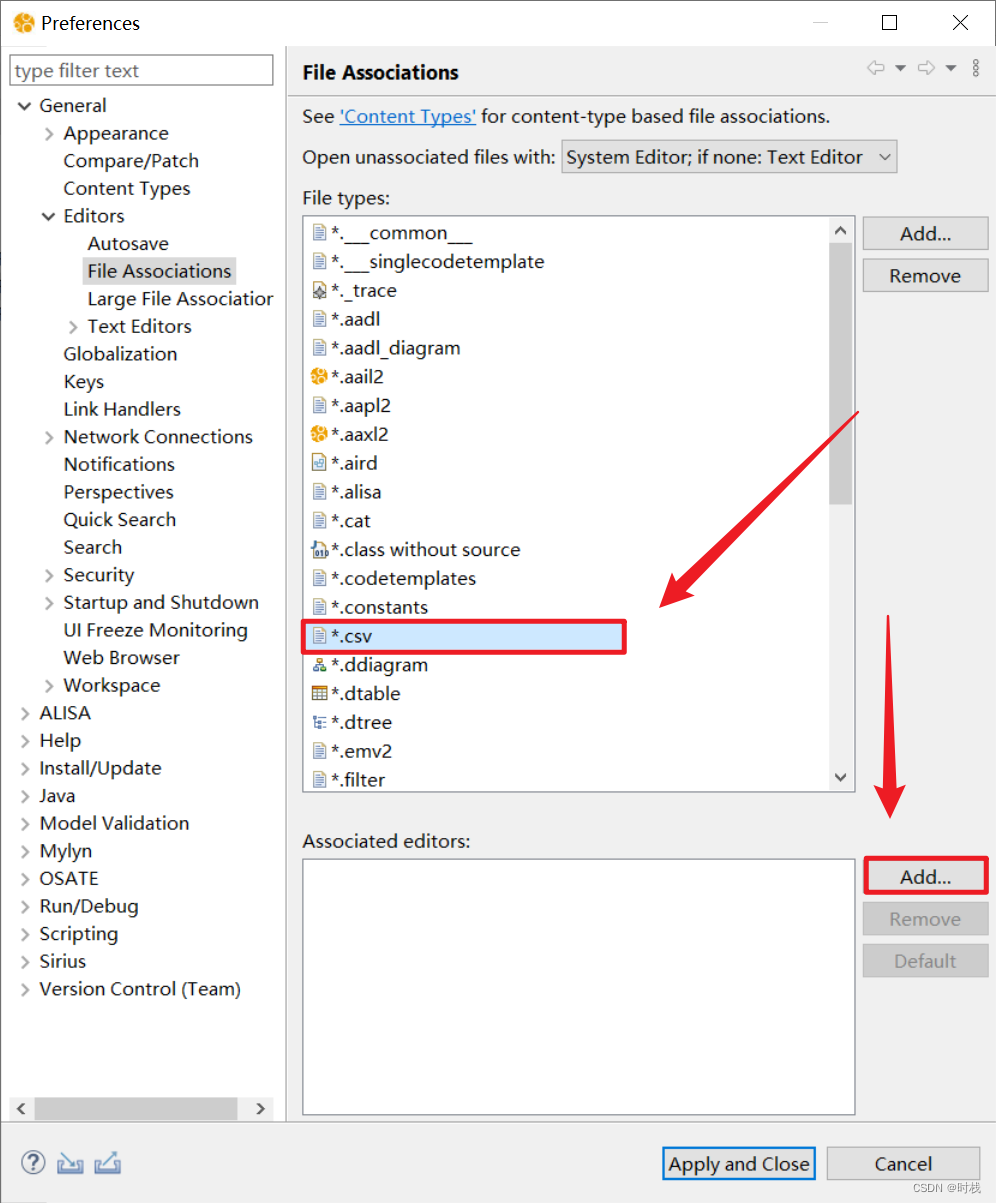Expand the Startup and Shutdown node

click(49, 603)
